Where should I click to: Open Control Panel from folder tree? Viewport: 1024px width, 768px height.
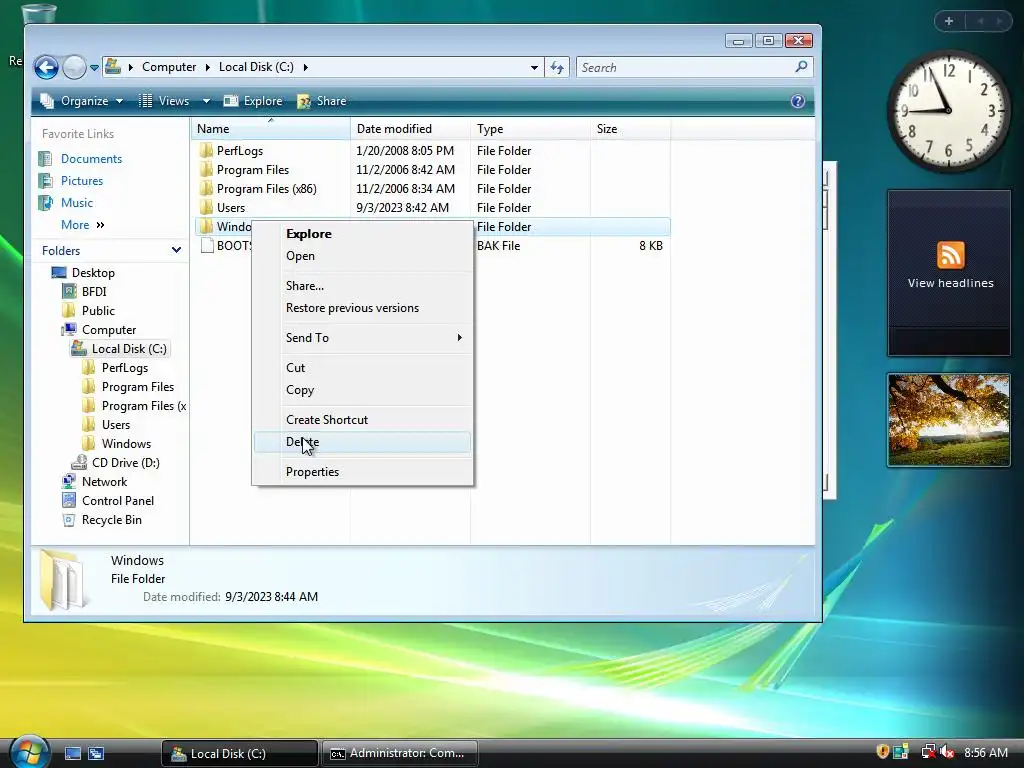[x=118, y=501]
